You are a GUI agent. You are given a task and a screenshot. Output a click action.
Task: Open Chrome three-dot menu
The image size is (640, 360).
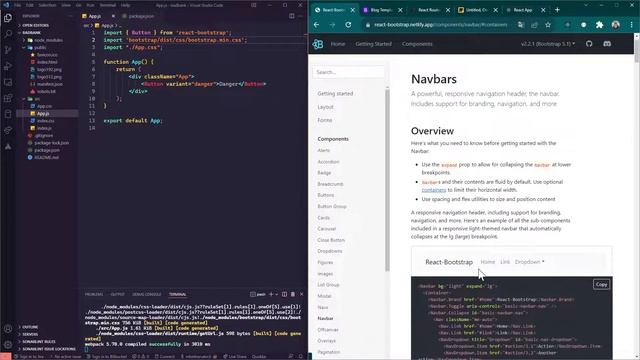point(631,25)
